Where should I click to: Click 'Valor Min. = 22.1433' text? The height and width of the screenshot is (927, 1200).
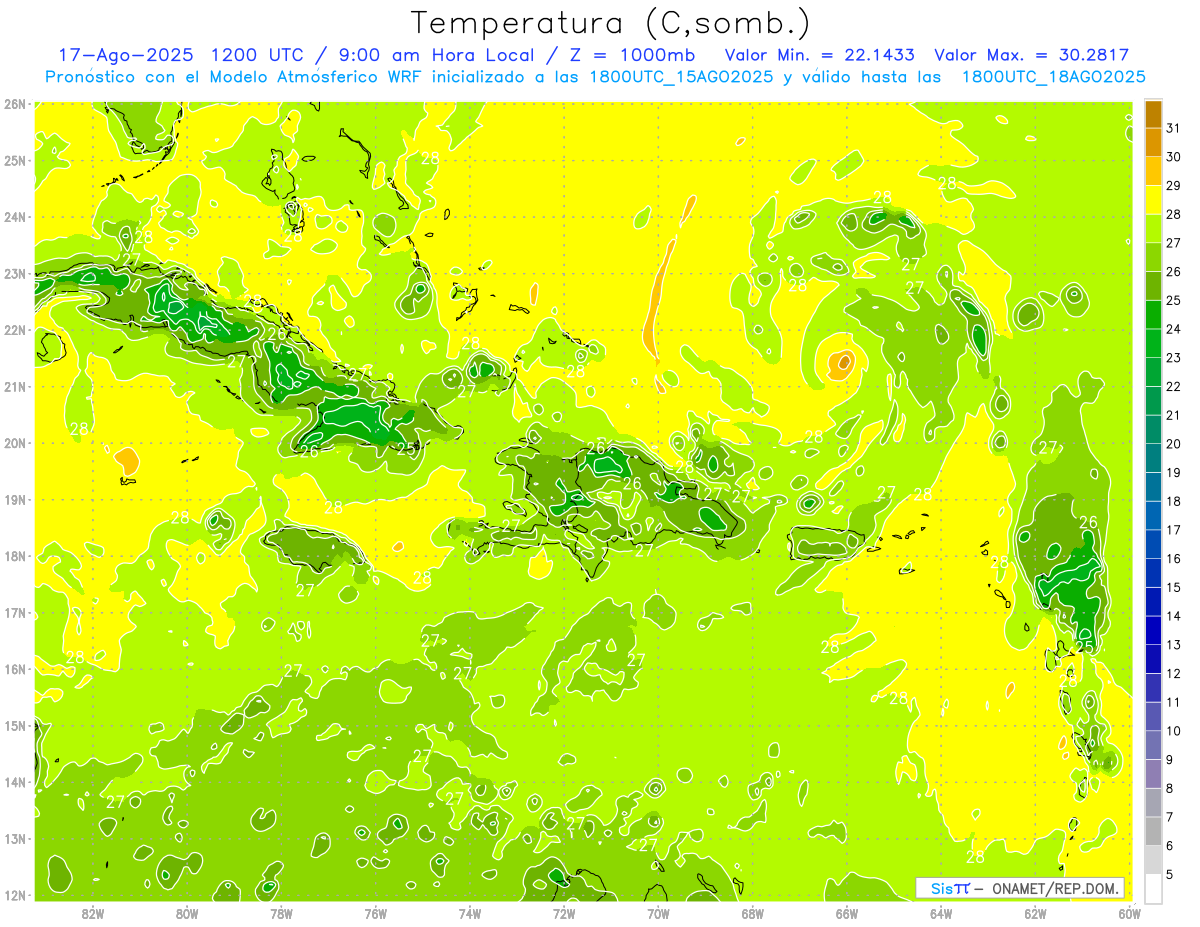820,55
